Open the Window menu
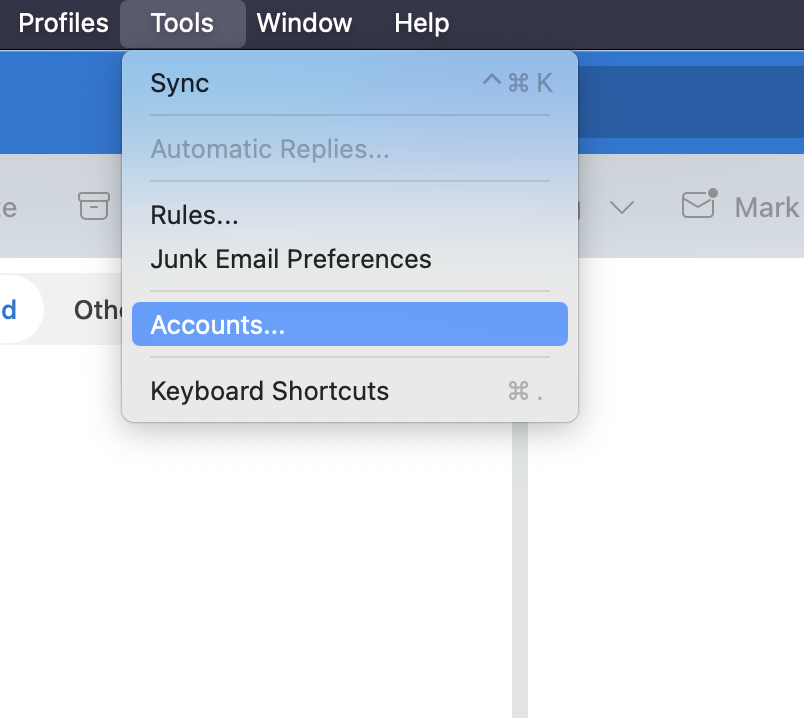 coord(304,23)
